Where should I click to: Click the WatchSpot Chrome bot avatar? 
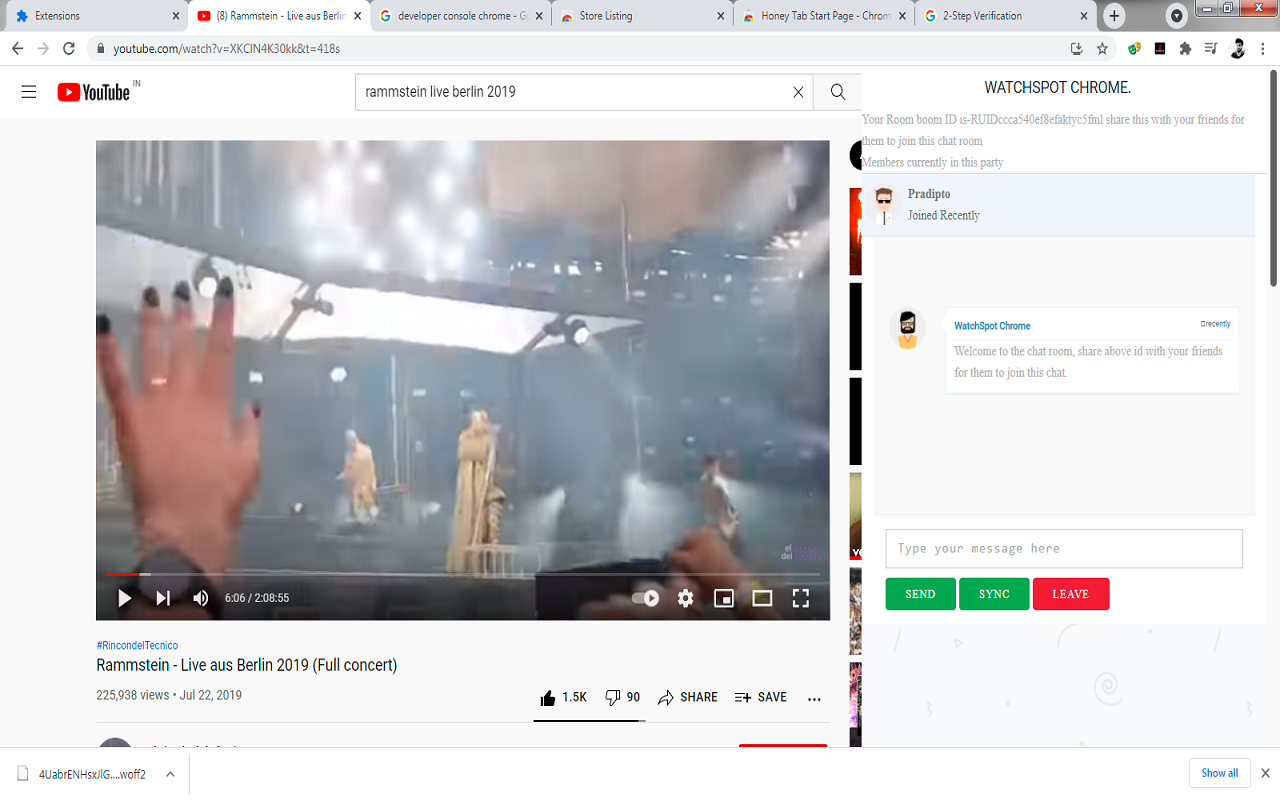907,329
